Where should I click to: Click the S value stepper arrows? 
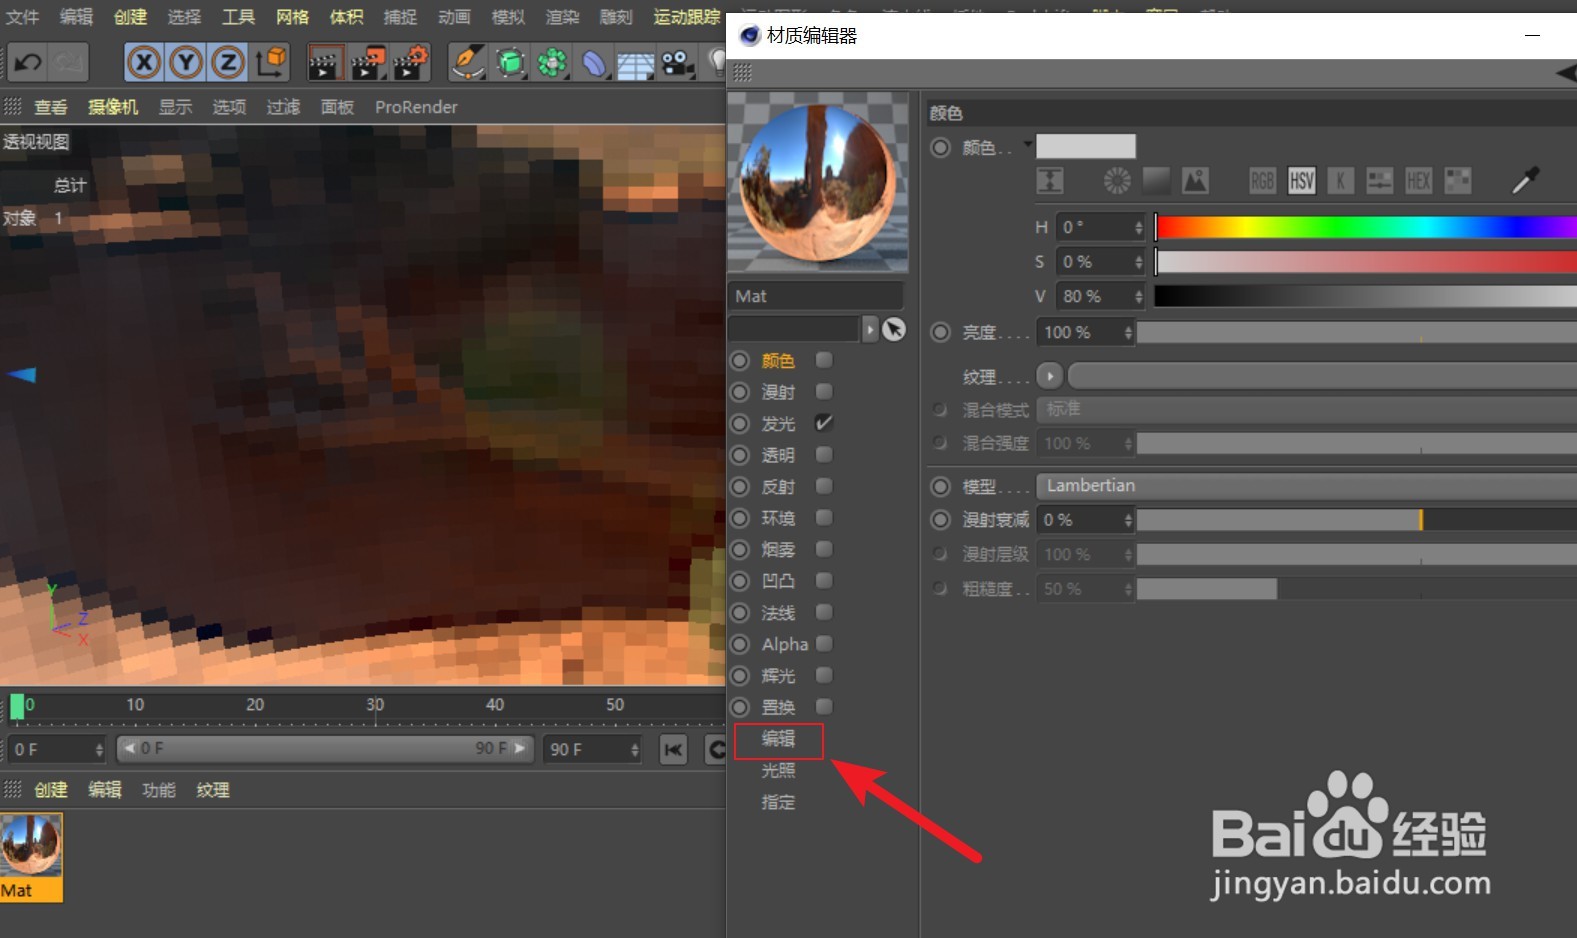click(1139, 262)
